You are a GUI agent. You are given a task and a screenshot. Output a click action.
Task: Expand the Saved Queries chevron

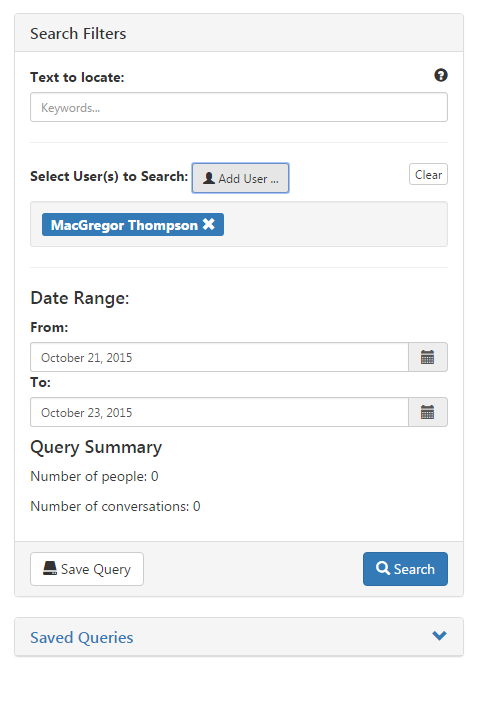tap(439, 636)
